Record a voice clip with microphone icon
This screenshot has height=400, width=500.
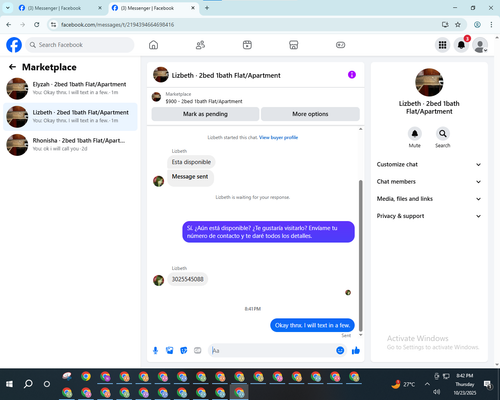pos(155,350)
